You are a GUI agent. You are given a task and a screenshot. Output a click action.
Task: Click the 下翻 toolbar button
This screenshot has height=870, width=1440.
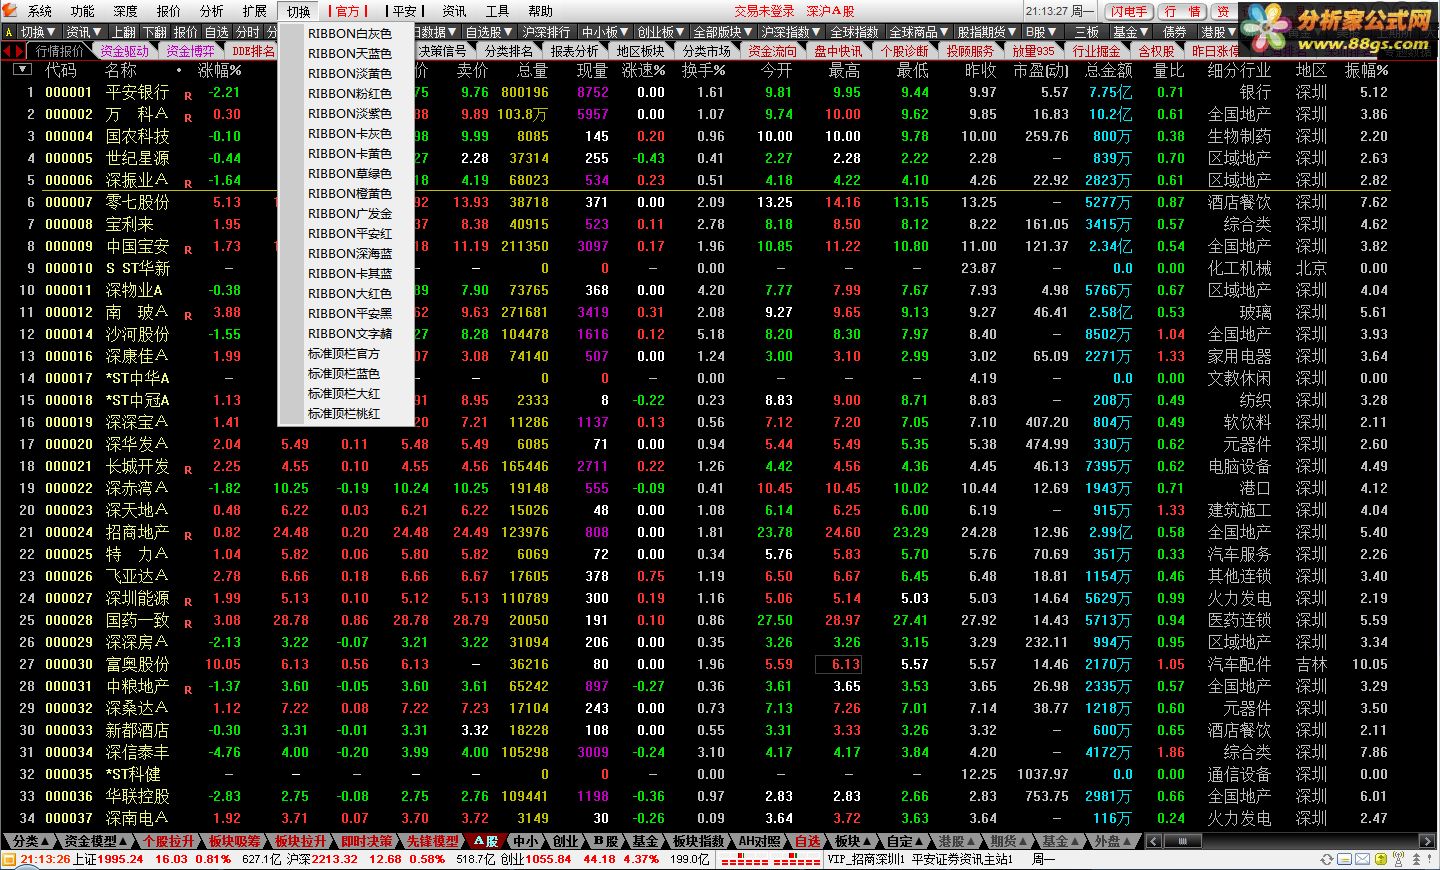155,32
